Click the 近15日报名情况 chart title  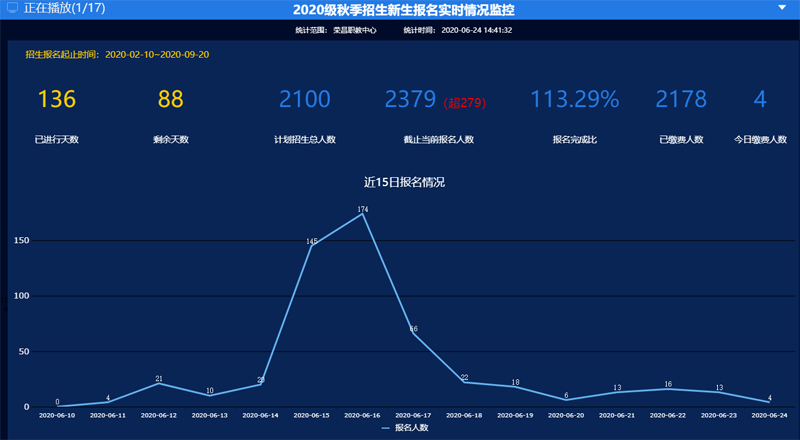click(x=404, y=182)
